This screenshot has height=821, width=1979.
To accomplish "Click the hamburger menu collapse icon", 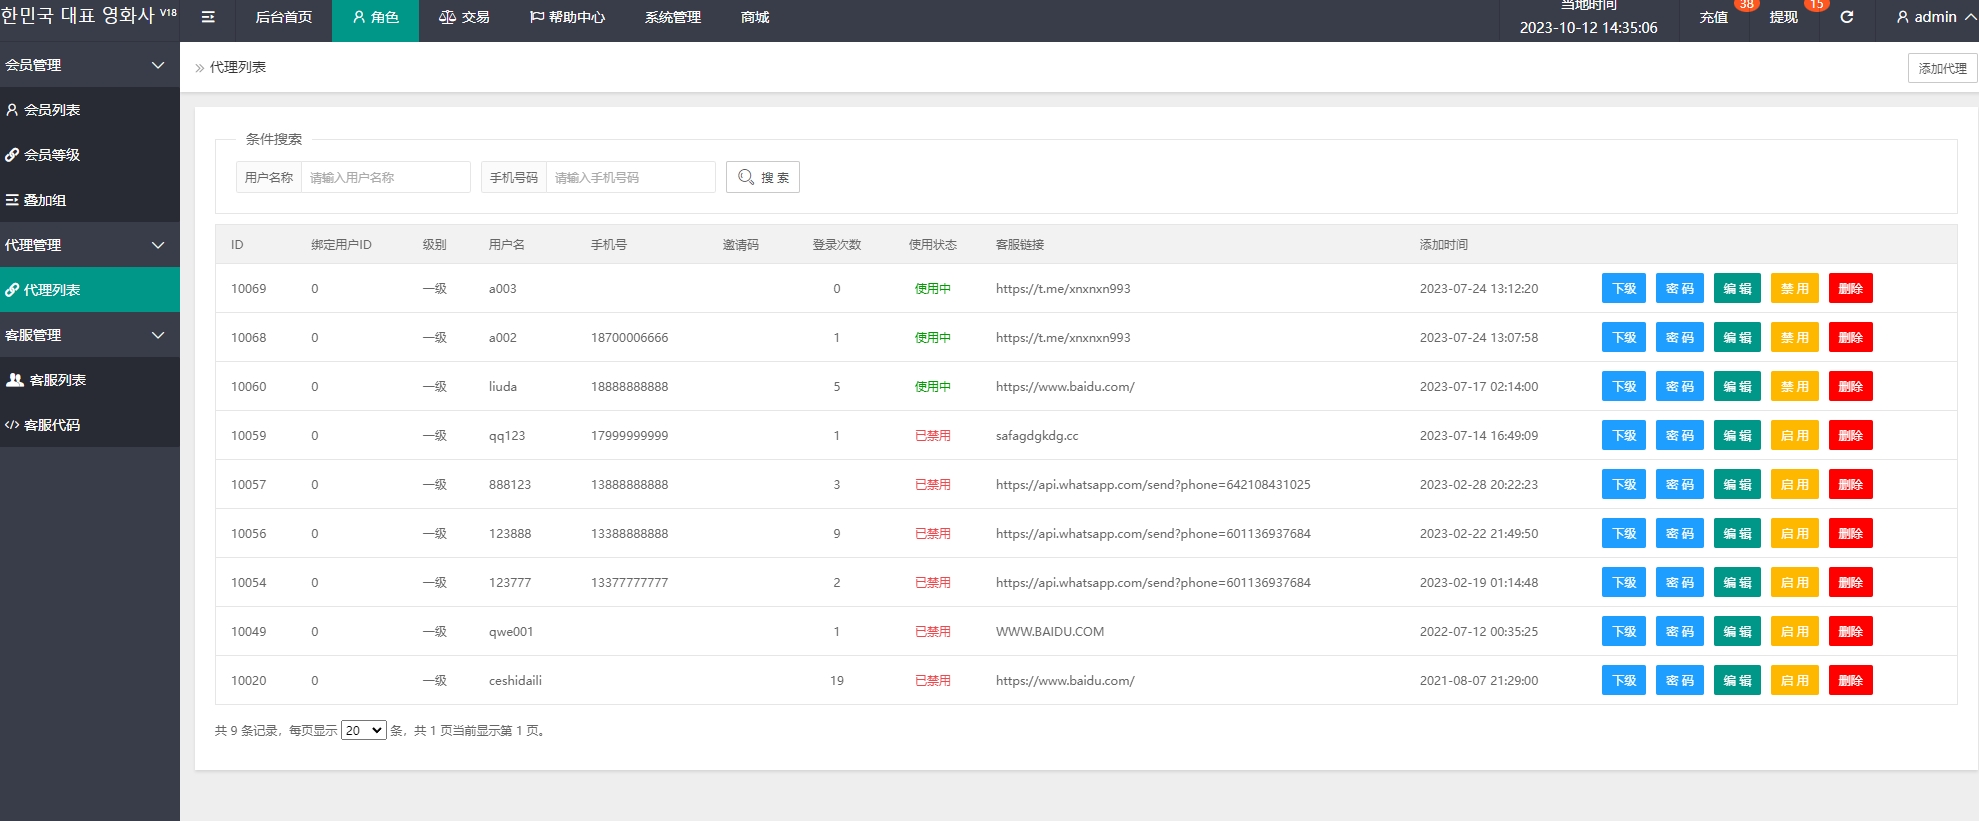I will 208,17.
